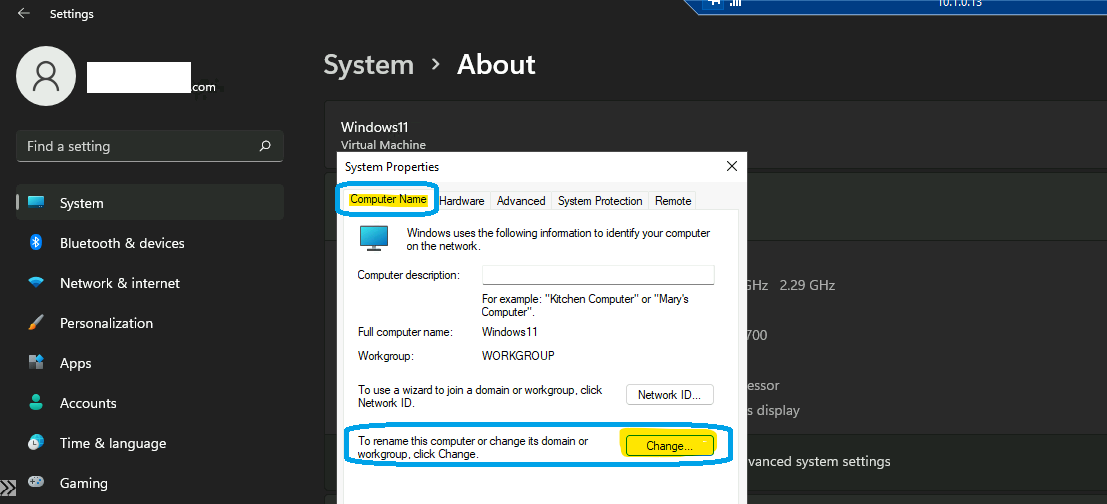Image resolution: width=1107 pixels, height=504 pixels.
Task: Click the Computer description text field
Action: 598,275
